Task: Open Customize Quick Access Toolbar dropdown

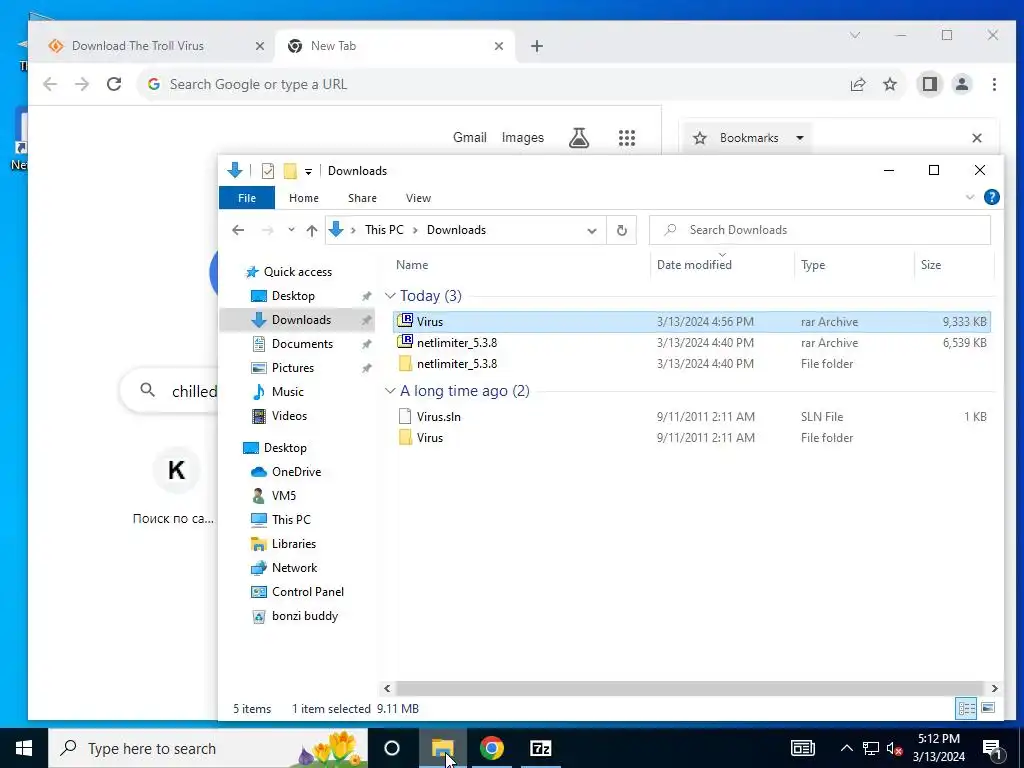Action: tap(308, 172)
